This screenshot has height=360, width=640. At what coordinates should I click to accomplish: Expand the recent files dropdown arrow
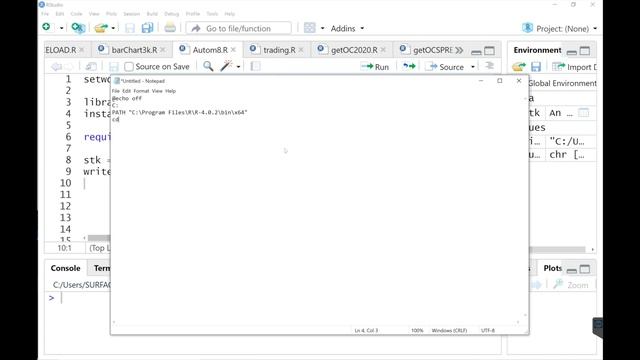click(113, 28)
